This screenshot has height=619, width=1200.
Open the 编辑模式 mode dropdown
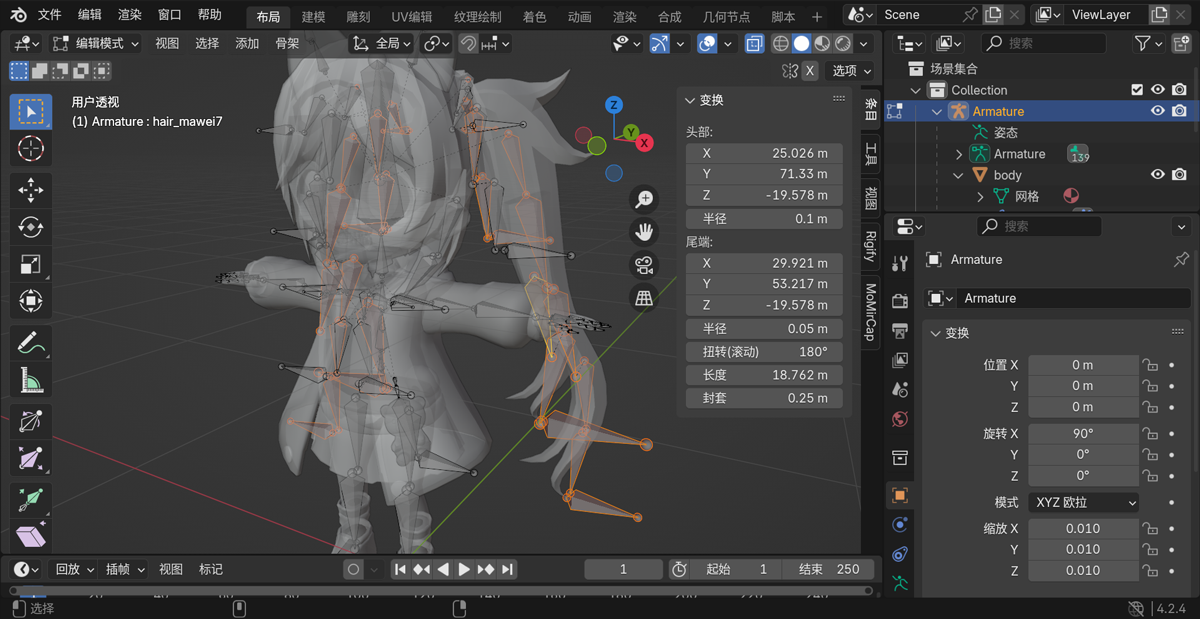[96, 44]
